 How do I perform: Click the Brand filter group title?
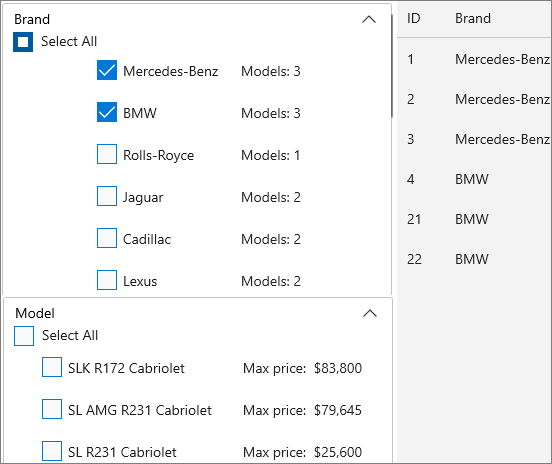(x=32, y=19)
